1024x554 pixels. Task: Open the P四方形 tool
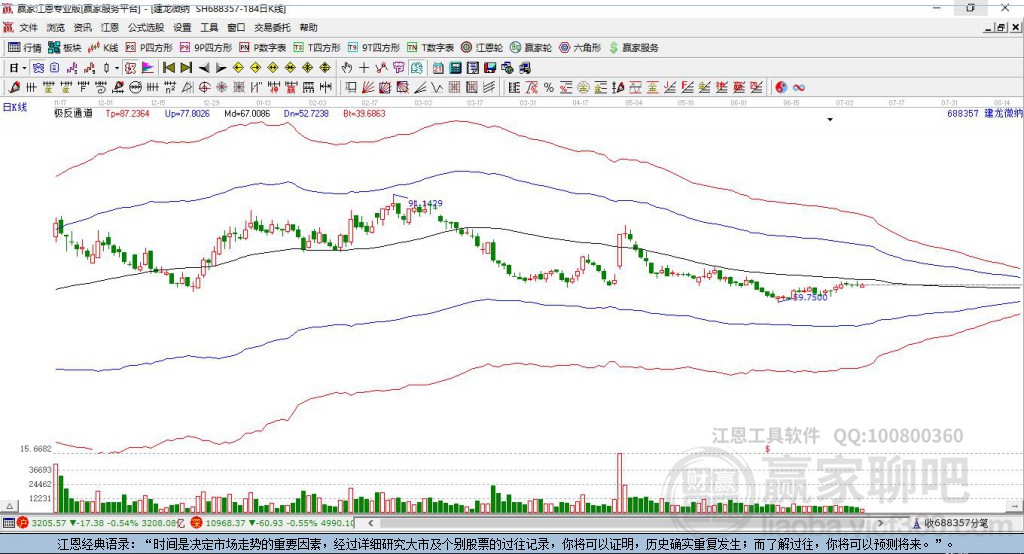pyautogui.click(x=149, y=48)
